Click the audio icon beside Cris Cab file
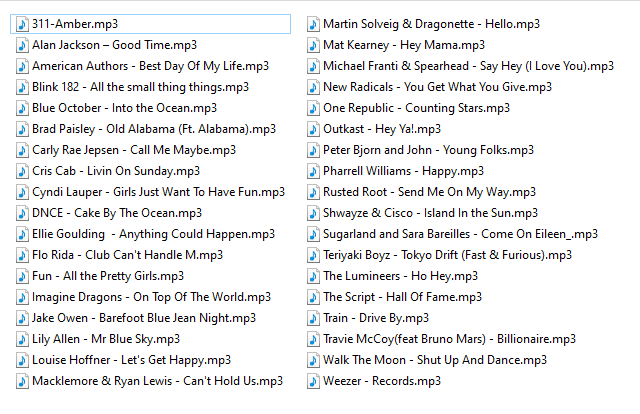Viewport: 640px width, 414px height. pyautogui.click(x=22, y=171)
